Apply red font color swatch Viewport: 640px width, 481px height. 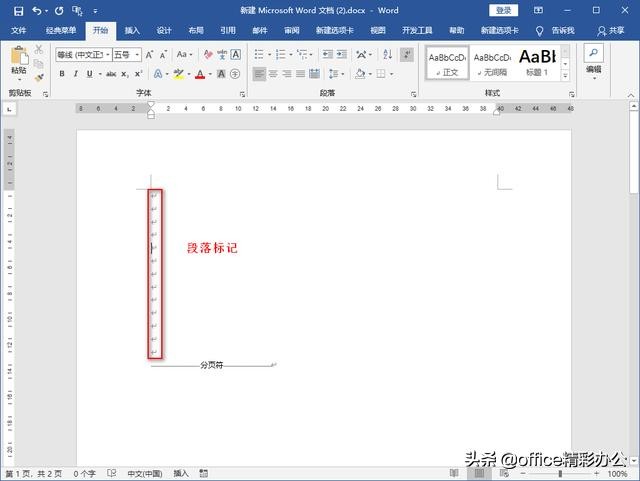tap(200, 74)
